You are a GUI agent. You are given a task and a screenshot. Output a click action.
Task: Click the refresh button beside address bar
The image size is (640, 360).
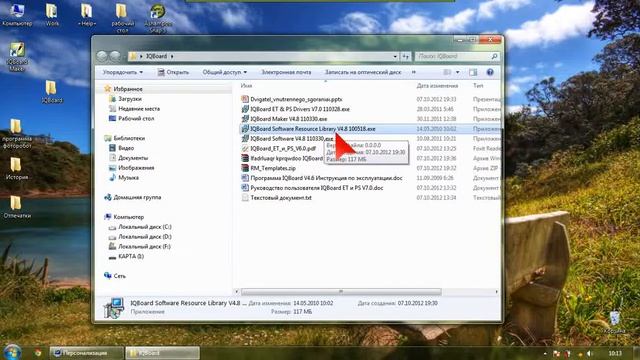click(x=405, y=56)
